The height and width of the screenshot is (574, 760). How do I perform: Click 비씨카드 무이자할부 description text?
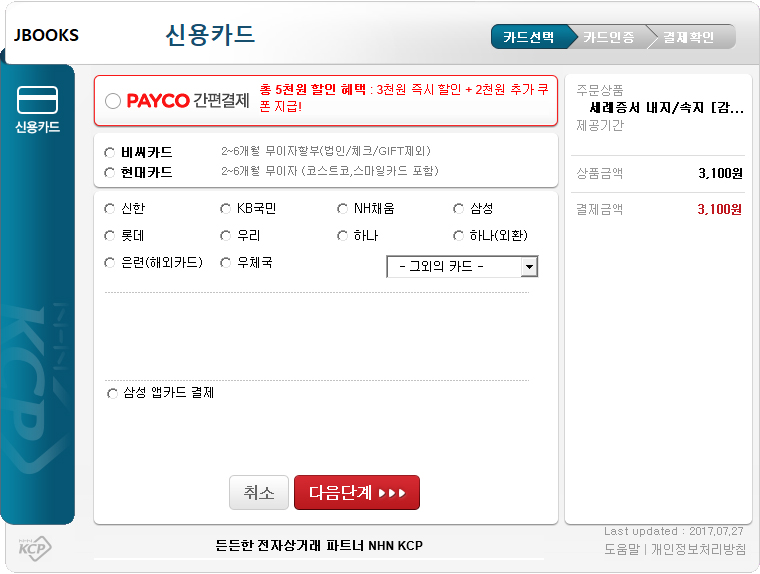pyautogui.click(x=326, y=151)
